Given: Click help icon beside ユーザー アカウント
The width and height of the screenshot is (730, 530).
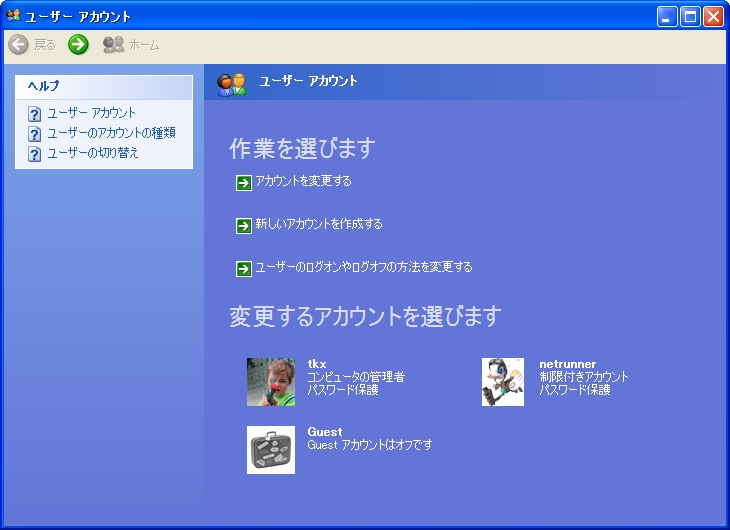Looking at the screenshot, I should point(34,114).
